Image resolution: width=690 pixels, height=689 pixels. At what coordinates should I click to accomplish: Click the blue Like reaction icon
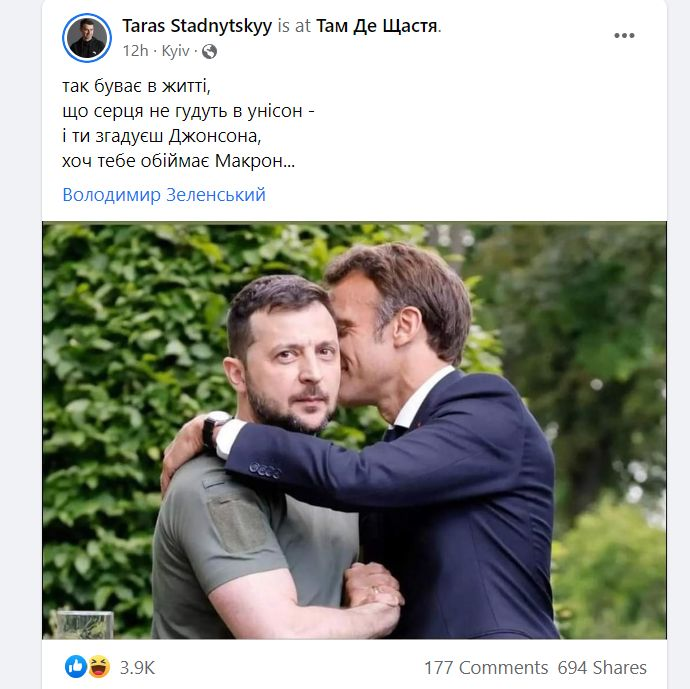tap(76, 667)
